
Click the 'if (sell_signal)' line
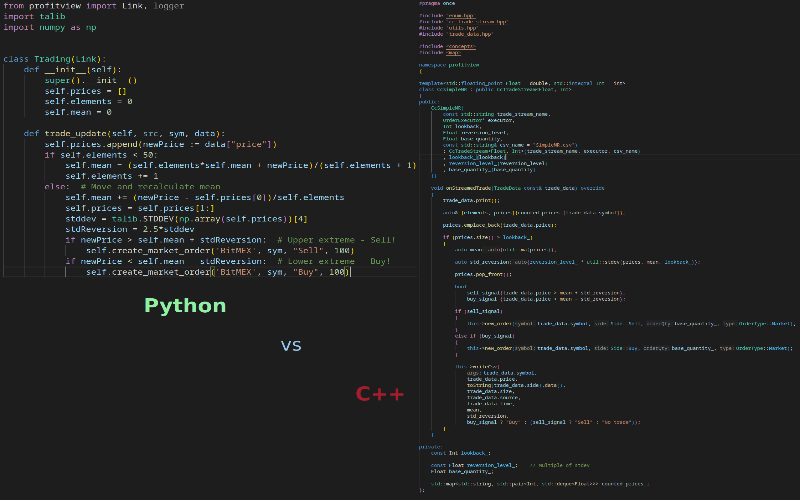point(479,311)
